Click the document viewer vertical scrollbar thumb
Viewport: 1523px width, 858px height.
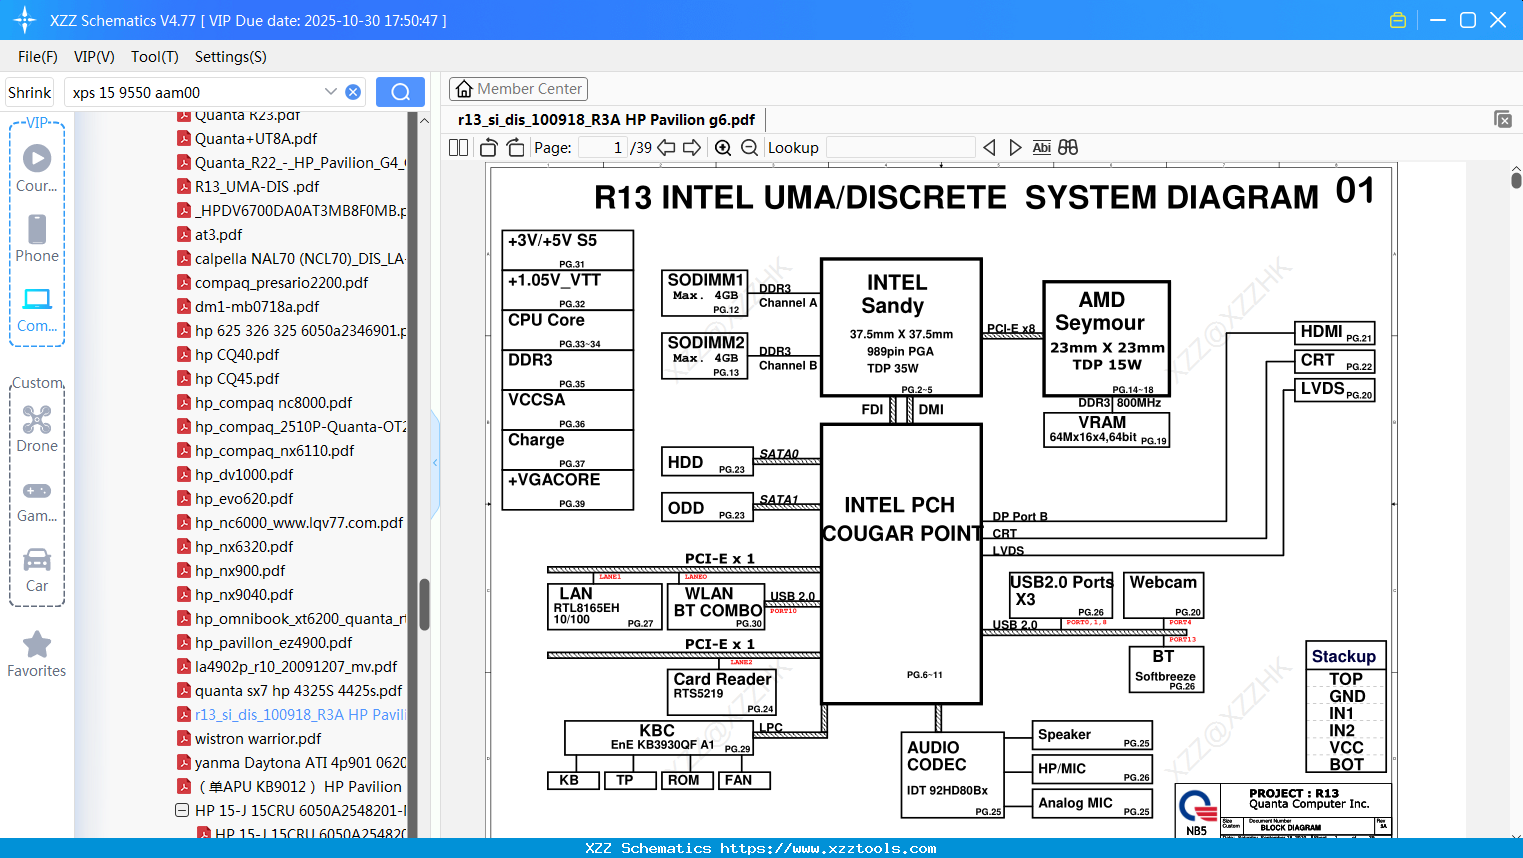pos(1516,179)
